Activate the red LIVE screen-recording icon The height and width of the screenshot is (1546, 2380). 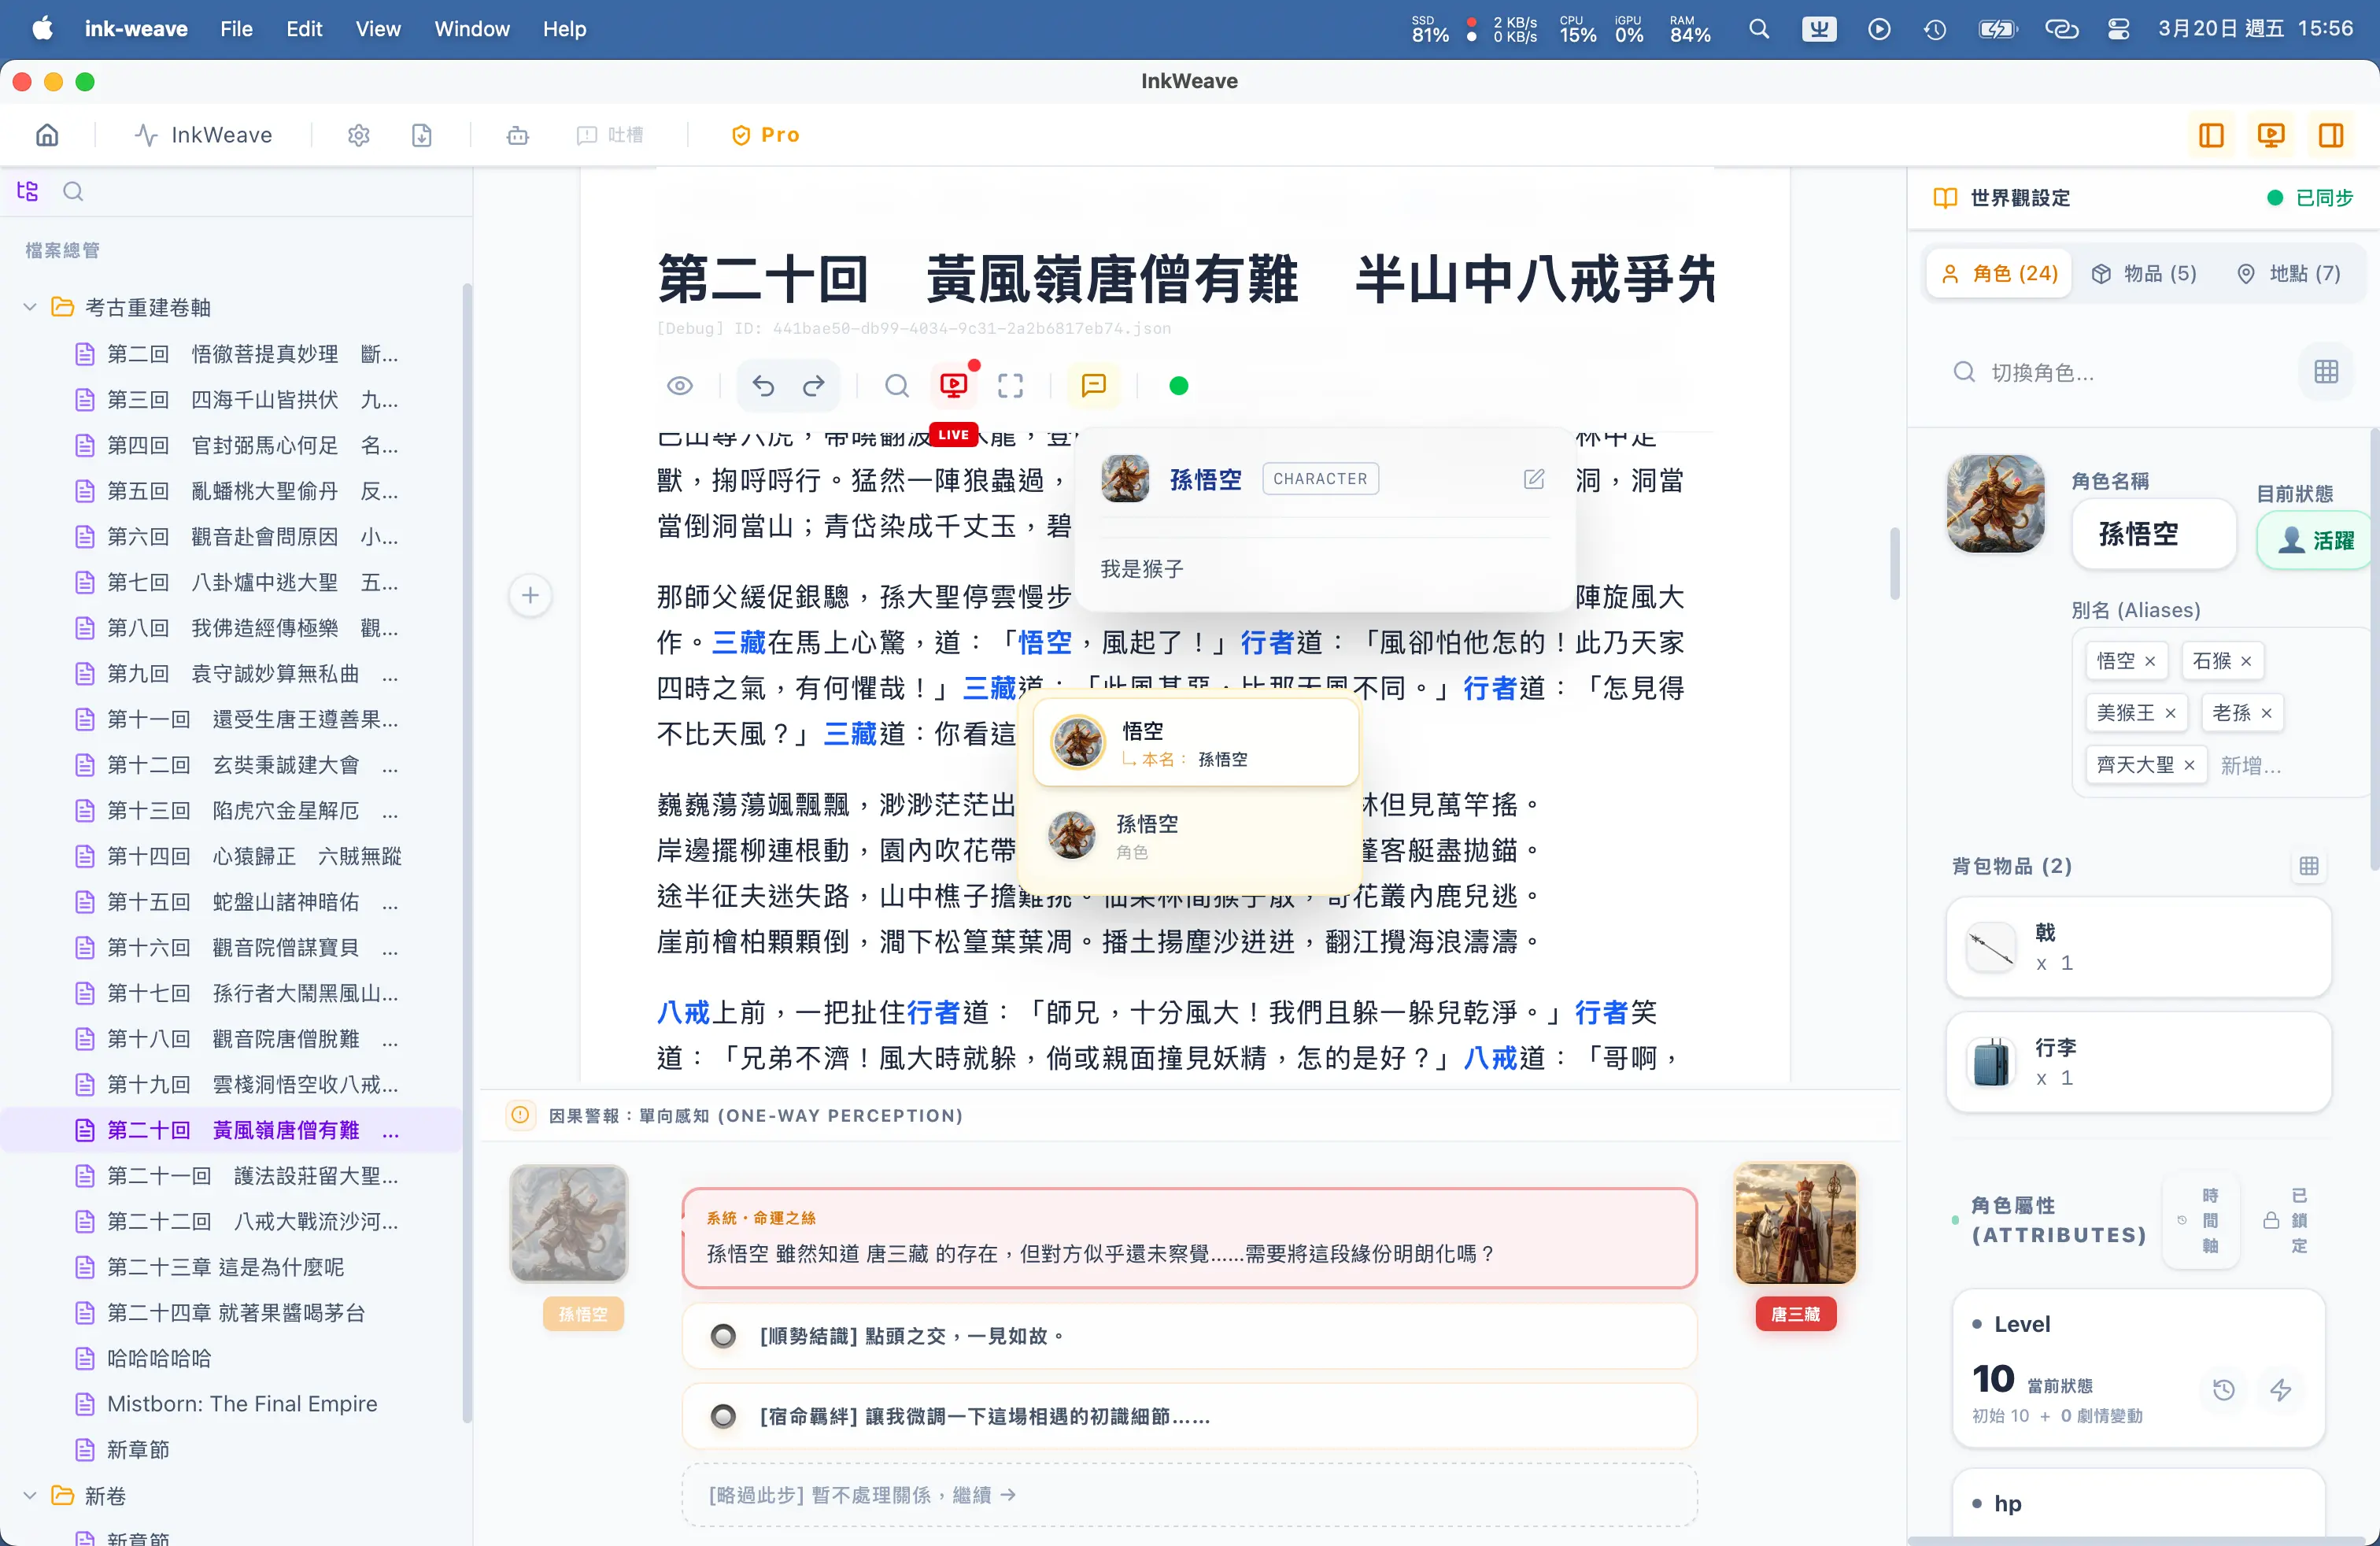click(953, 385)
